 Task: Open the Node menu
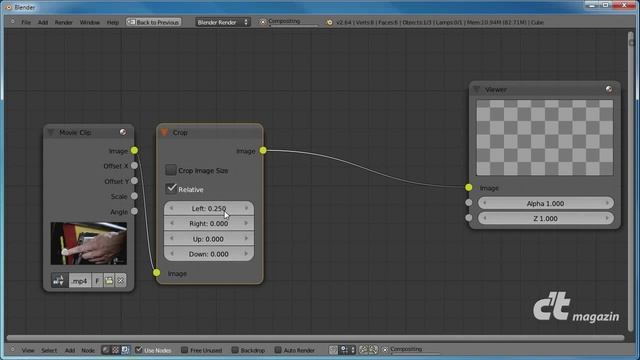[88, 350]
